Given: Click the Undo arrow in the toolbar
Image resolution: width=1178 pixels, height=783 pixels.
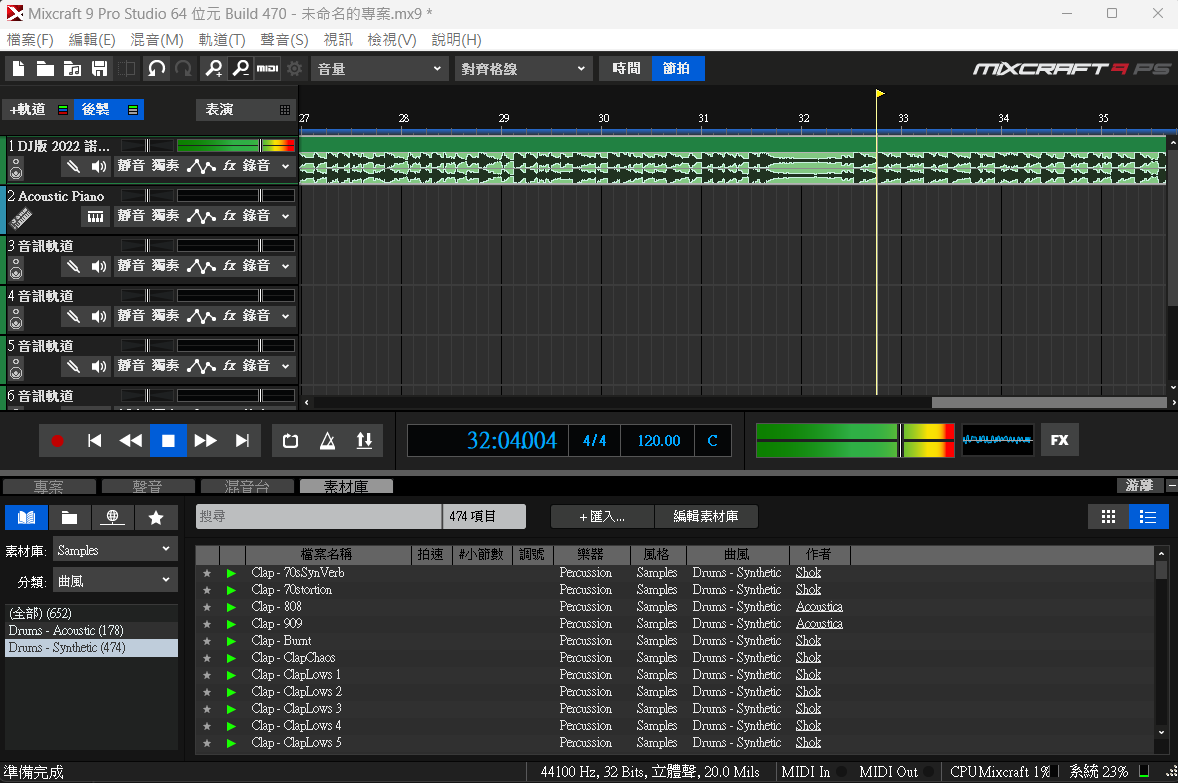Looking at the screenshot, I should point(156,69).
